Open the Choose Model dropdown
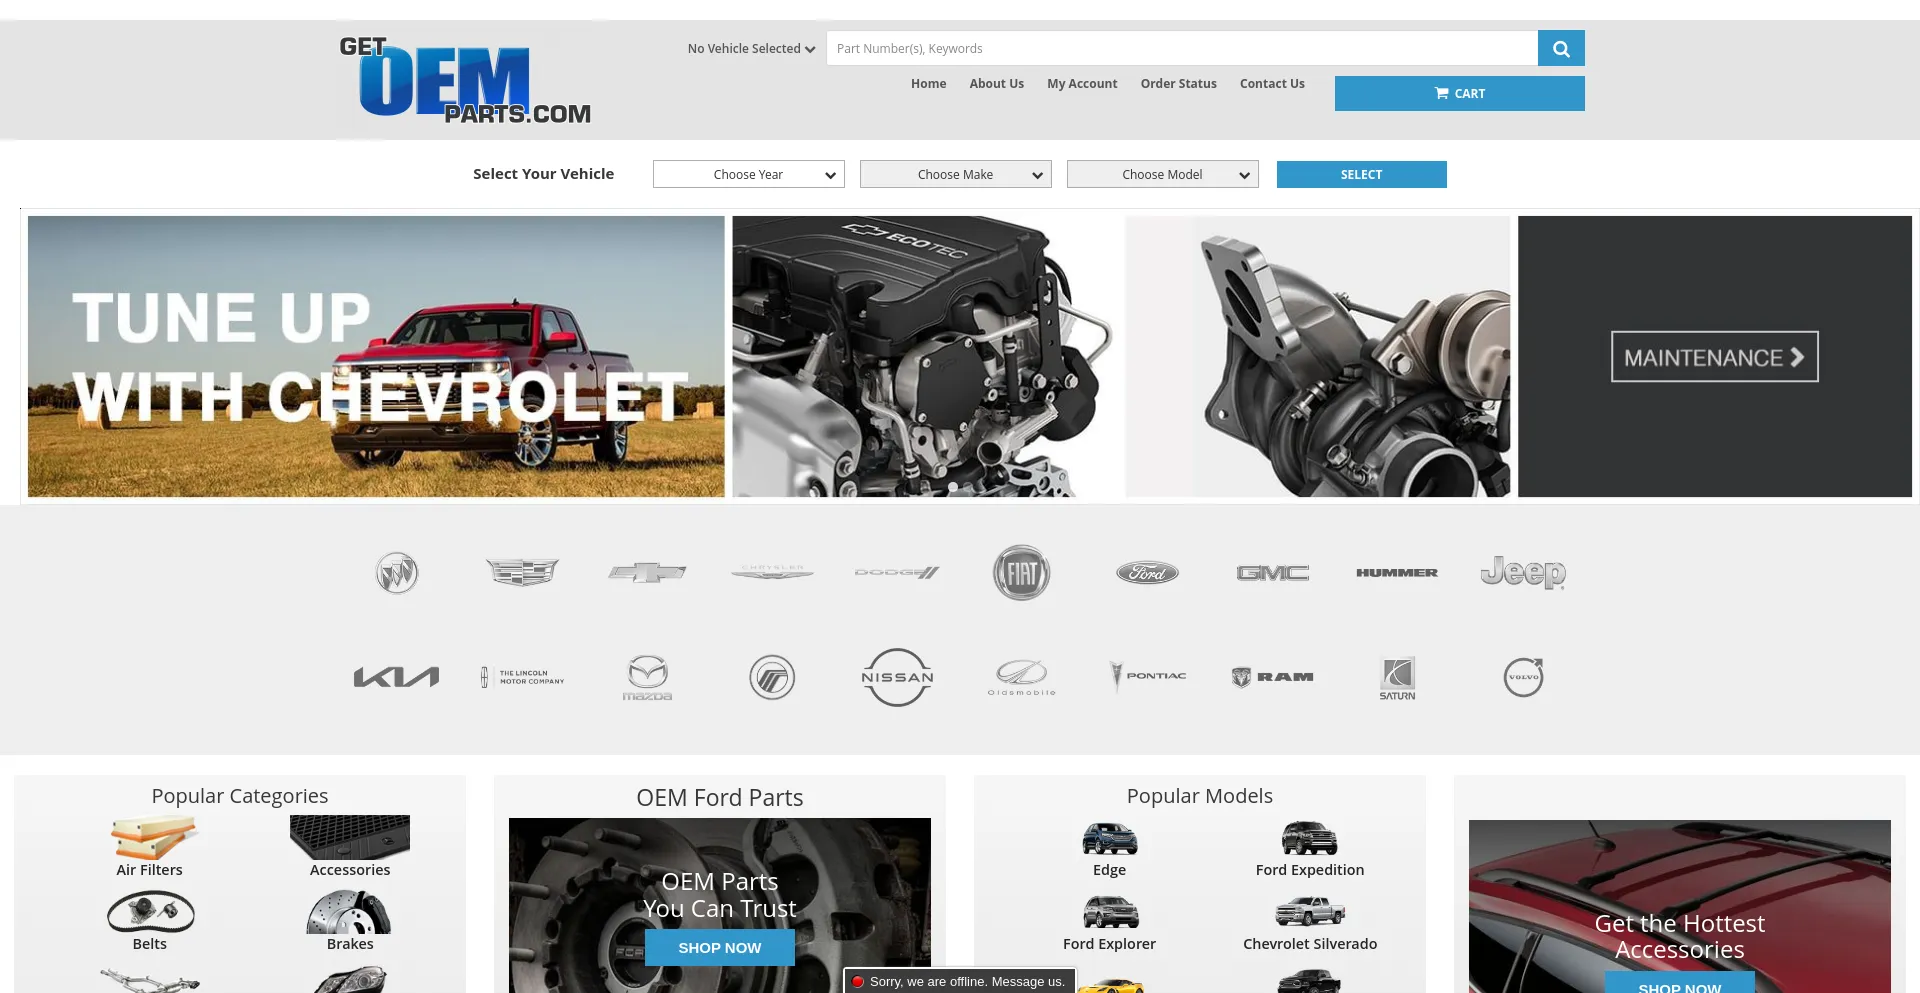The height and width of the screenshot is (993, 1920). pos(1163,174)
